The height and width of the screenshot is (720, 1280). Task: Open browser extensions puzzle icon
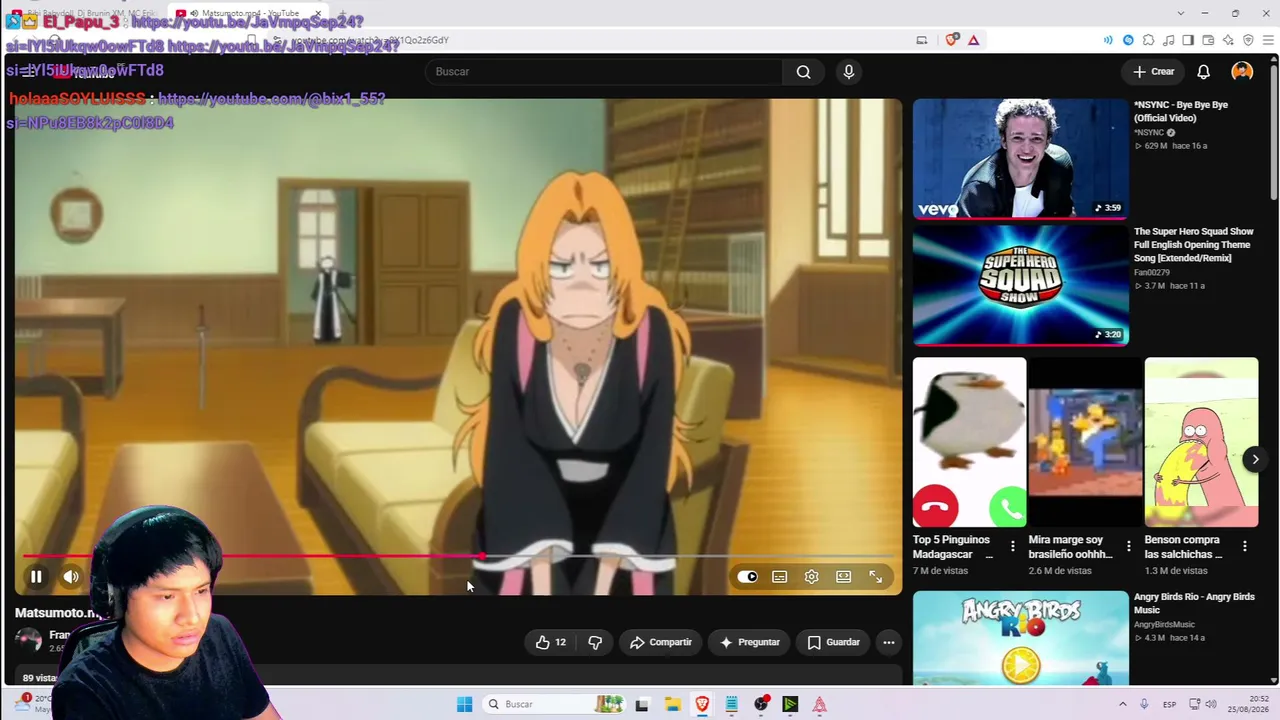[x=1148, y=40]
